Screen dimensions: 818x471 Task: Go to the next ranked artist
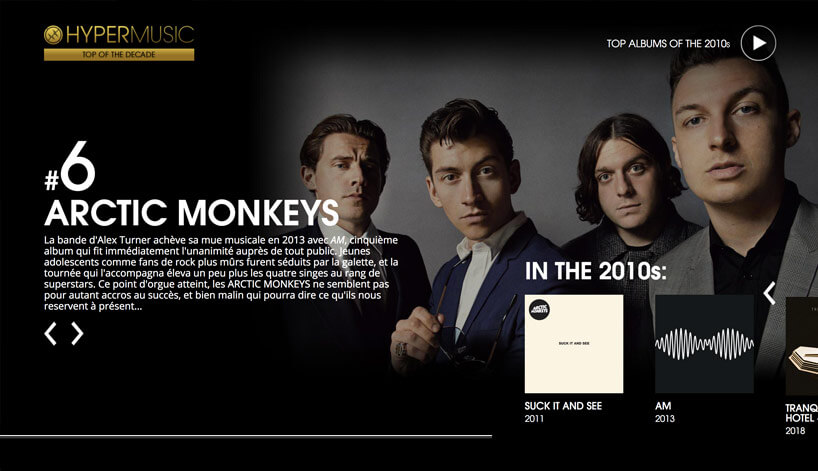point(77,333)
